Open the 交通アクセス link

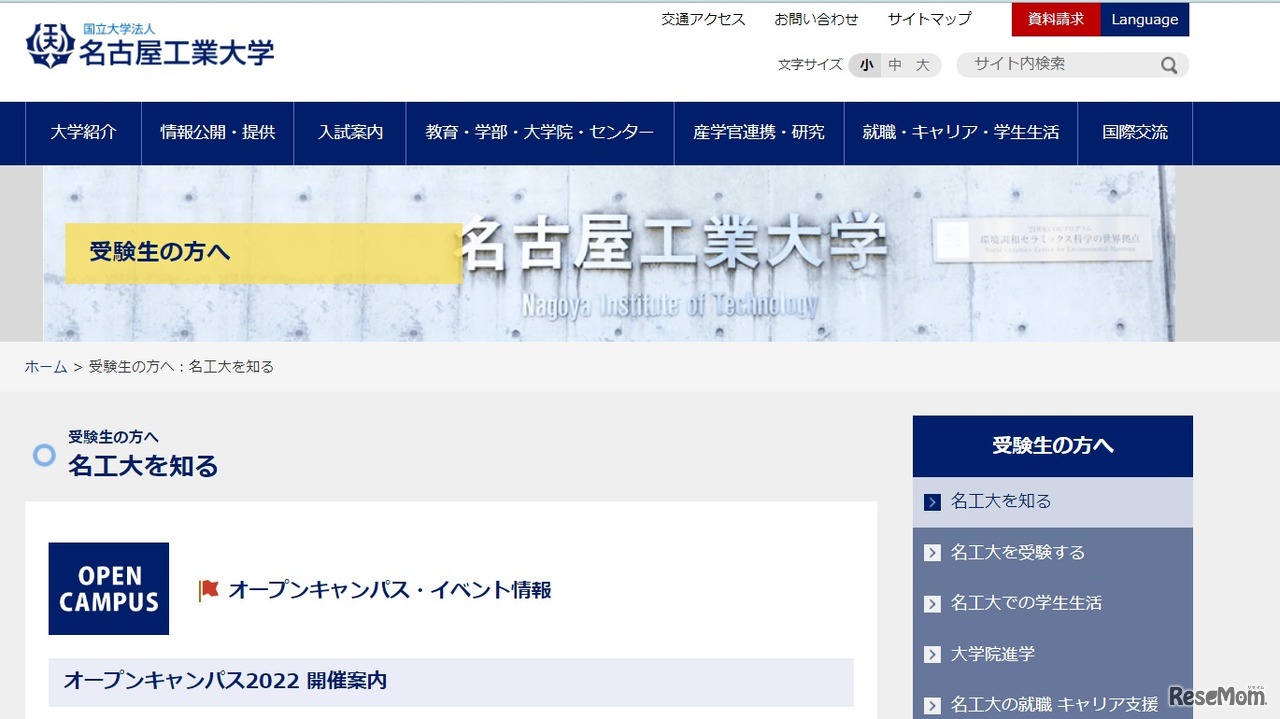click(703, 20)
